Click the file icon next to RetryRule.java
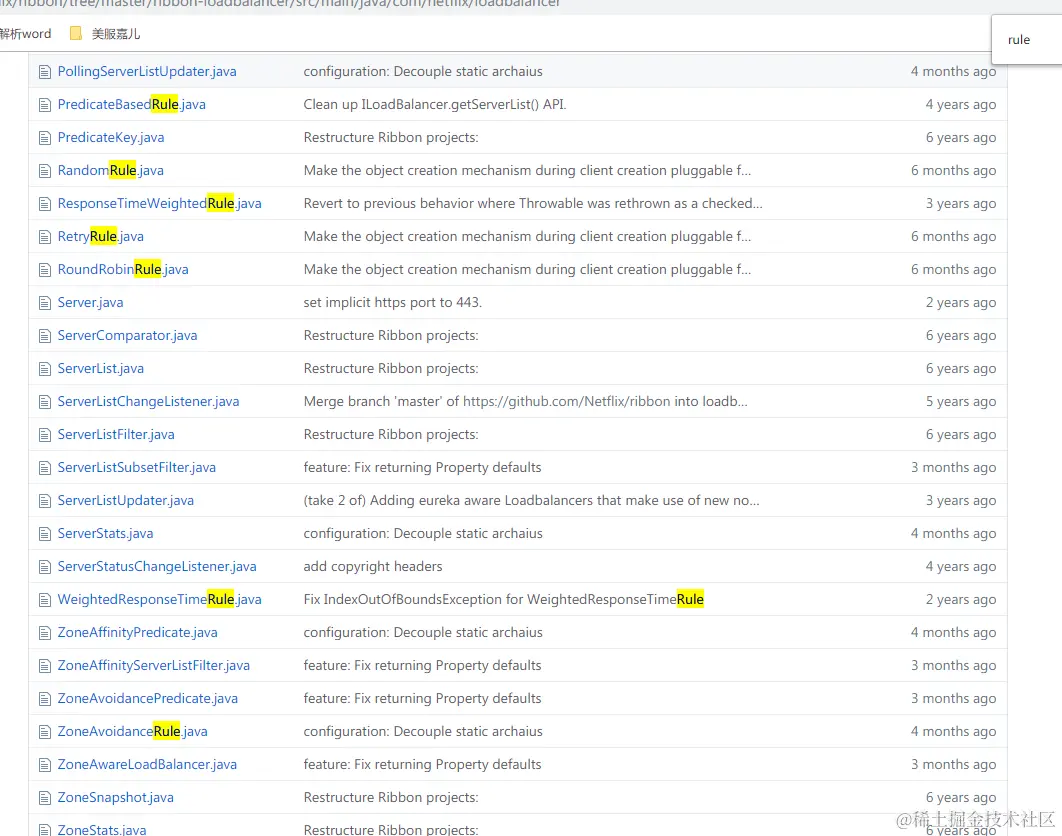The image size is (1062, 836). tap(44, 235)
